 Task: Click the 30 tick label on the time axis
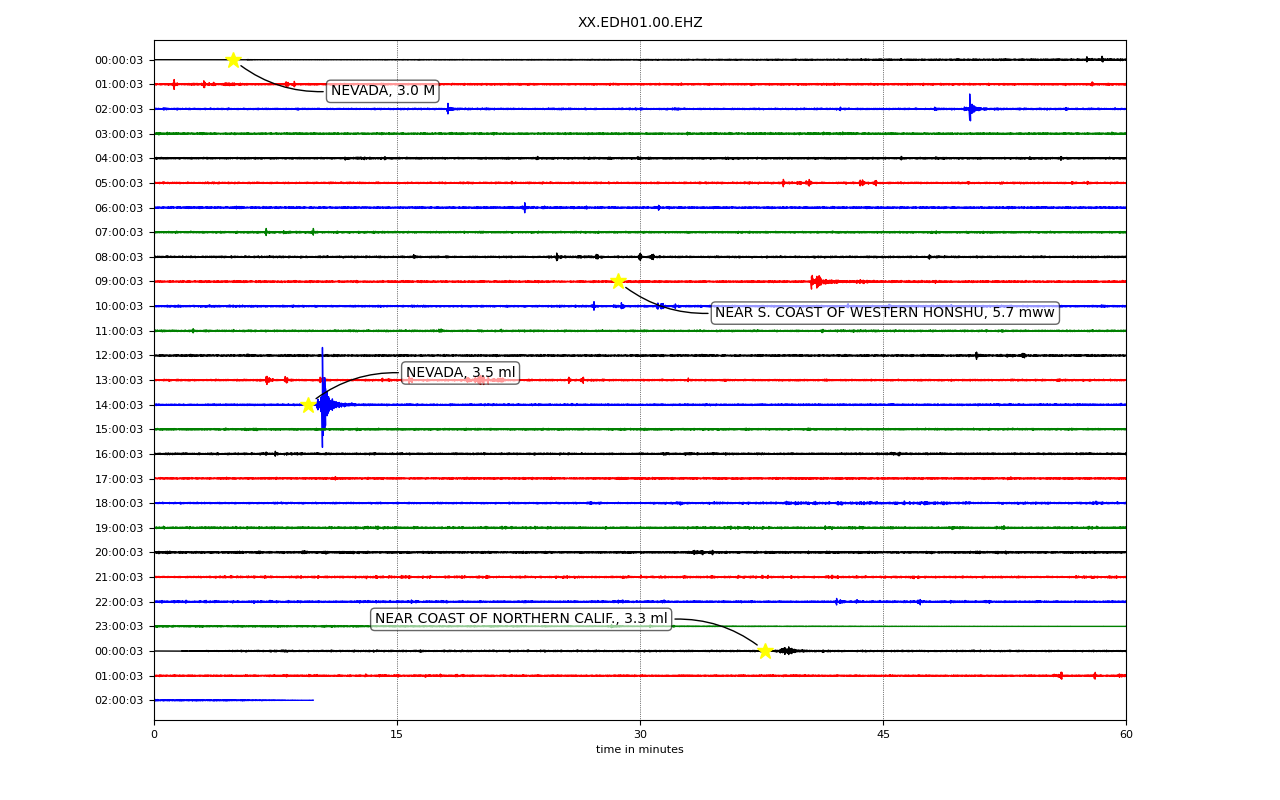[640, 735]
